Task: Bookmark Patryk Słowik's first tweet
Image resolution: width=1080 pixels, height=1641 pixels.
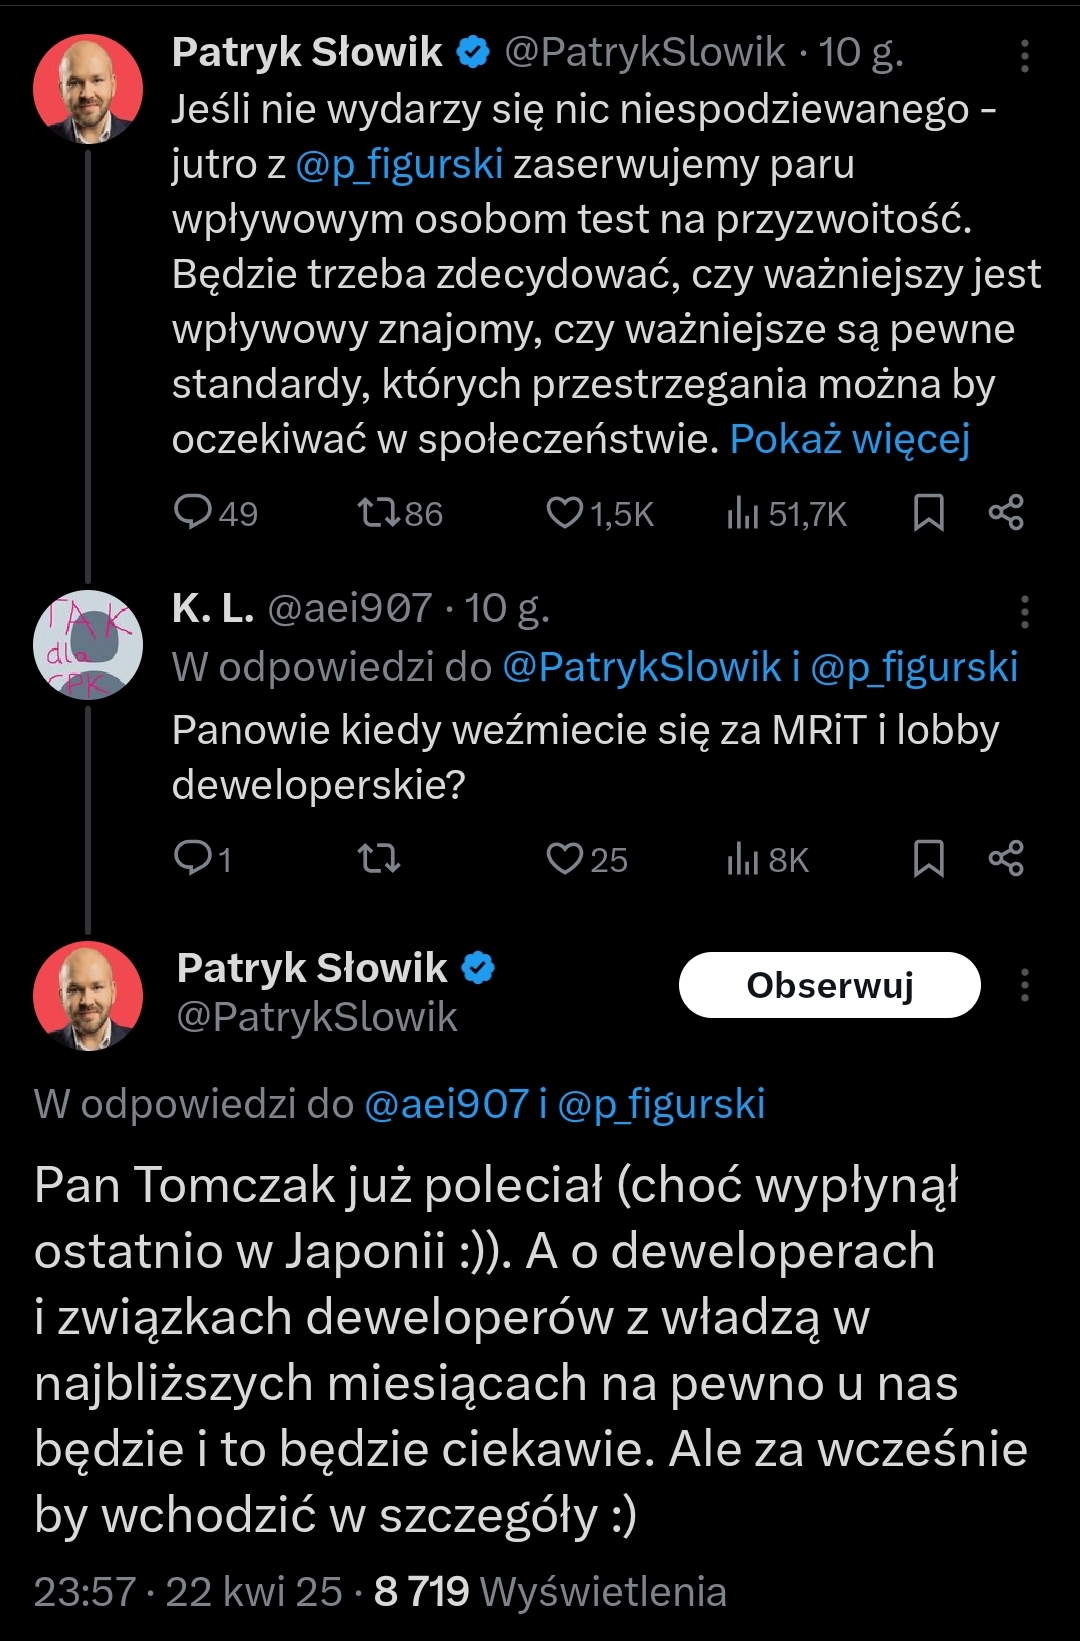Action: (928, 513)
